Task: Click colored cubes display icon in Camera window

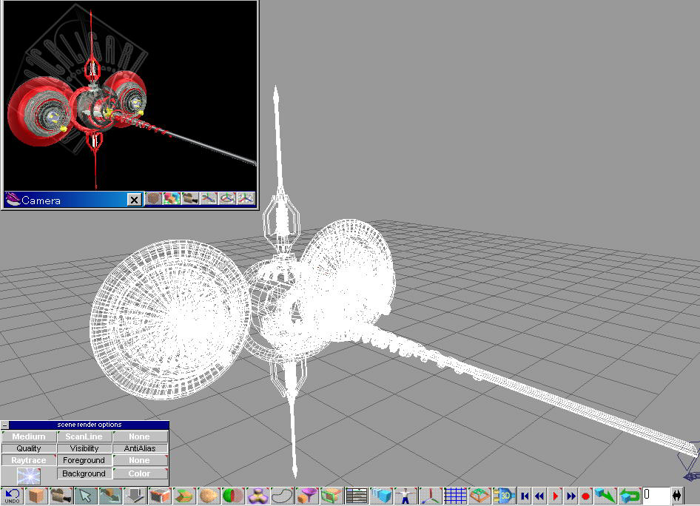Action: 172,199
